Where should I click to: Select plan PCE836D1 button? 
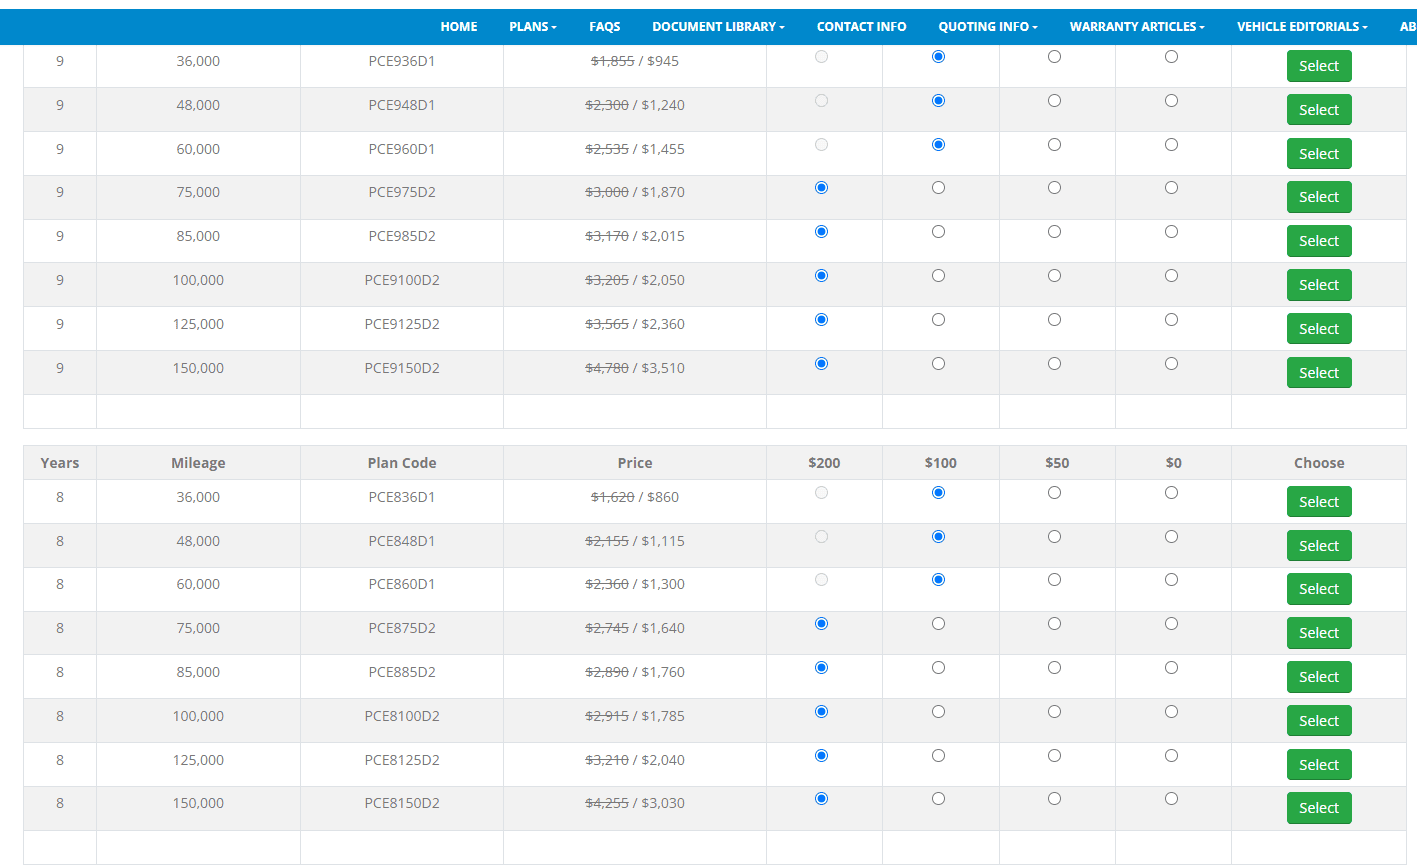click(x=1319, y=502)
